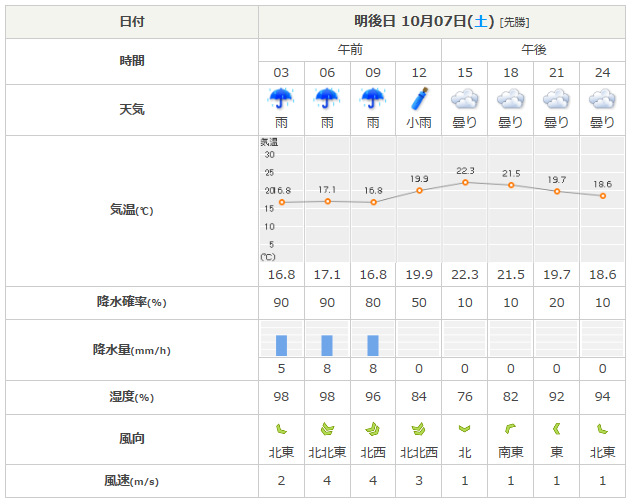630x502 pixels.
Task: Click the 先勝 label next to the date
Action: (515, 22)
